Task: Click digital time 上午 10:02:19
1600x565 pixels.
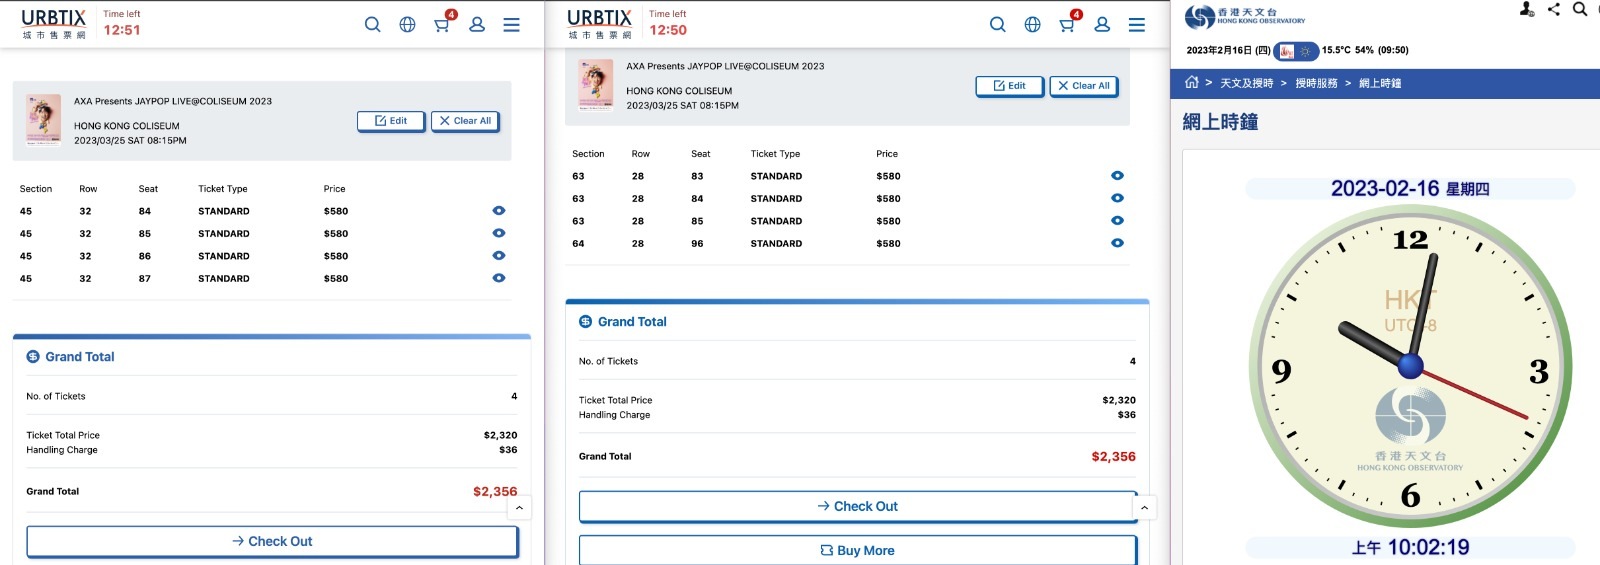Action: pos(1410,547)
